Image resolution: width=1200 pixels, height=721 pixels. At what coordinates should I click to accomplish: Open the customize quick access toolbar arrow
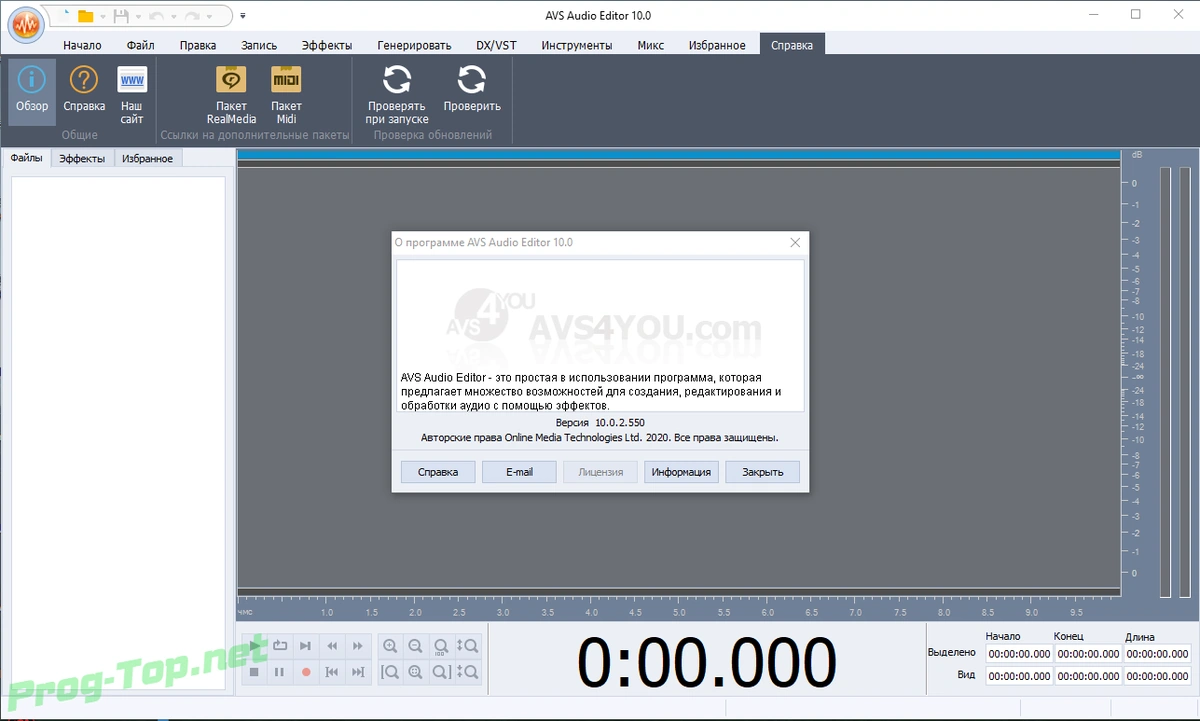243,16
